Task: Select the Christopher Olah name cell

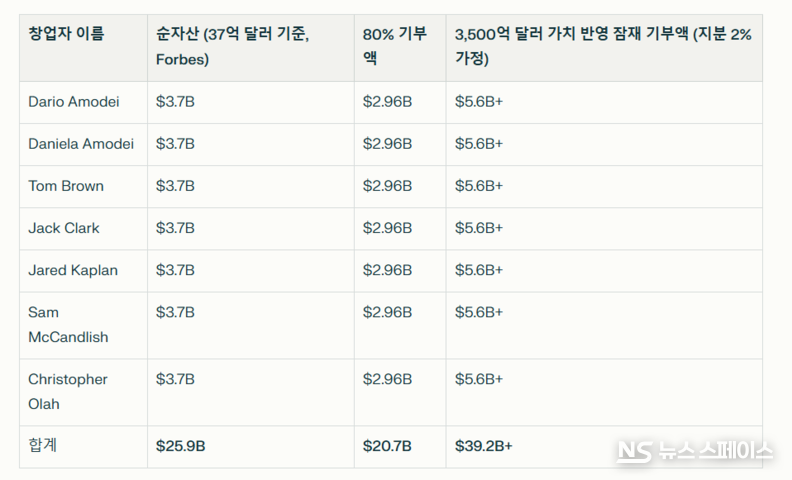Action: [68, 391]
